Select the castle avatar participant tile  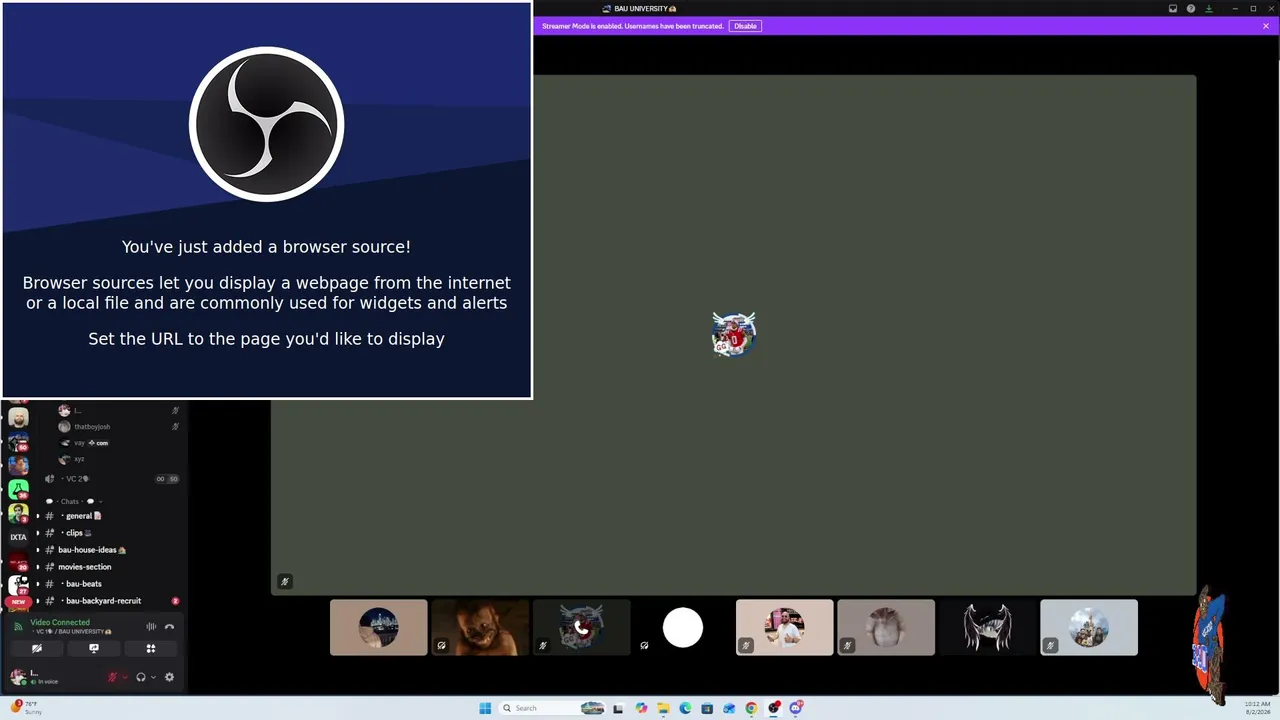[1089, 628]
